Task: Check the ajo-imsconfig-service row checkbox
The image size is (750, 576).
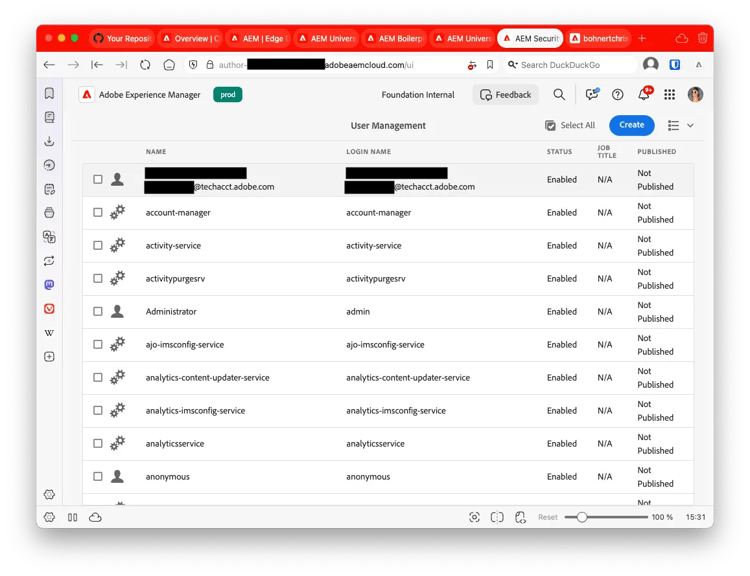Action: click(x=98, y=344)
